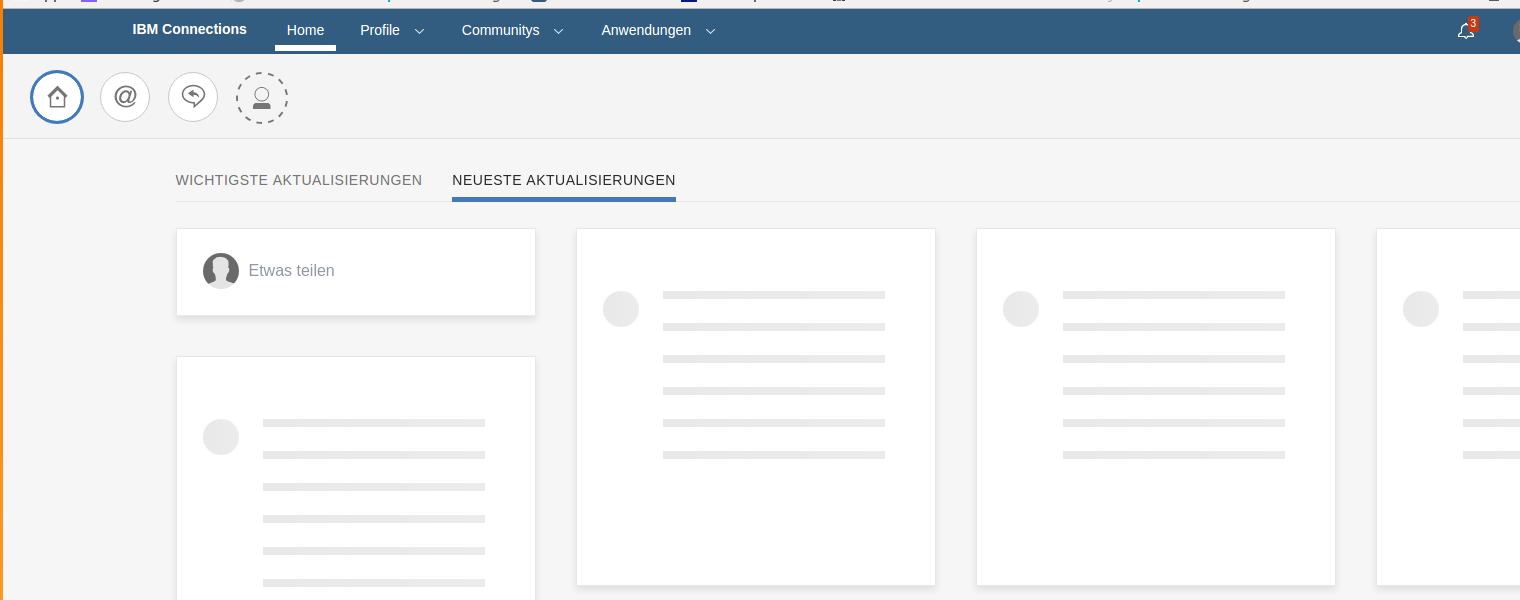Select the Neueste Aktualisierungen tab
This screenshot has width=1520, height=600.
tap(564, 180)
